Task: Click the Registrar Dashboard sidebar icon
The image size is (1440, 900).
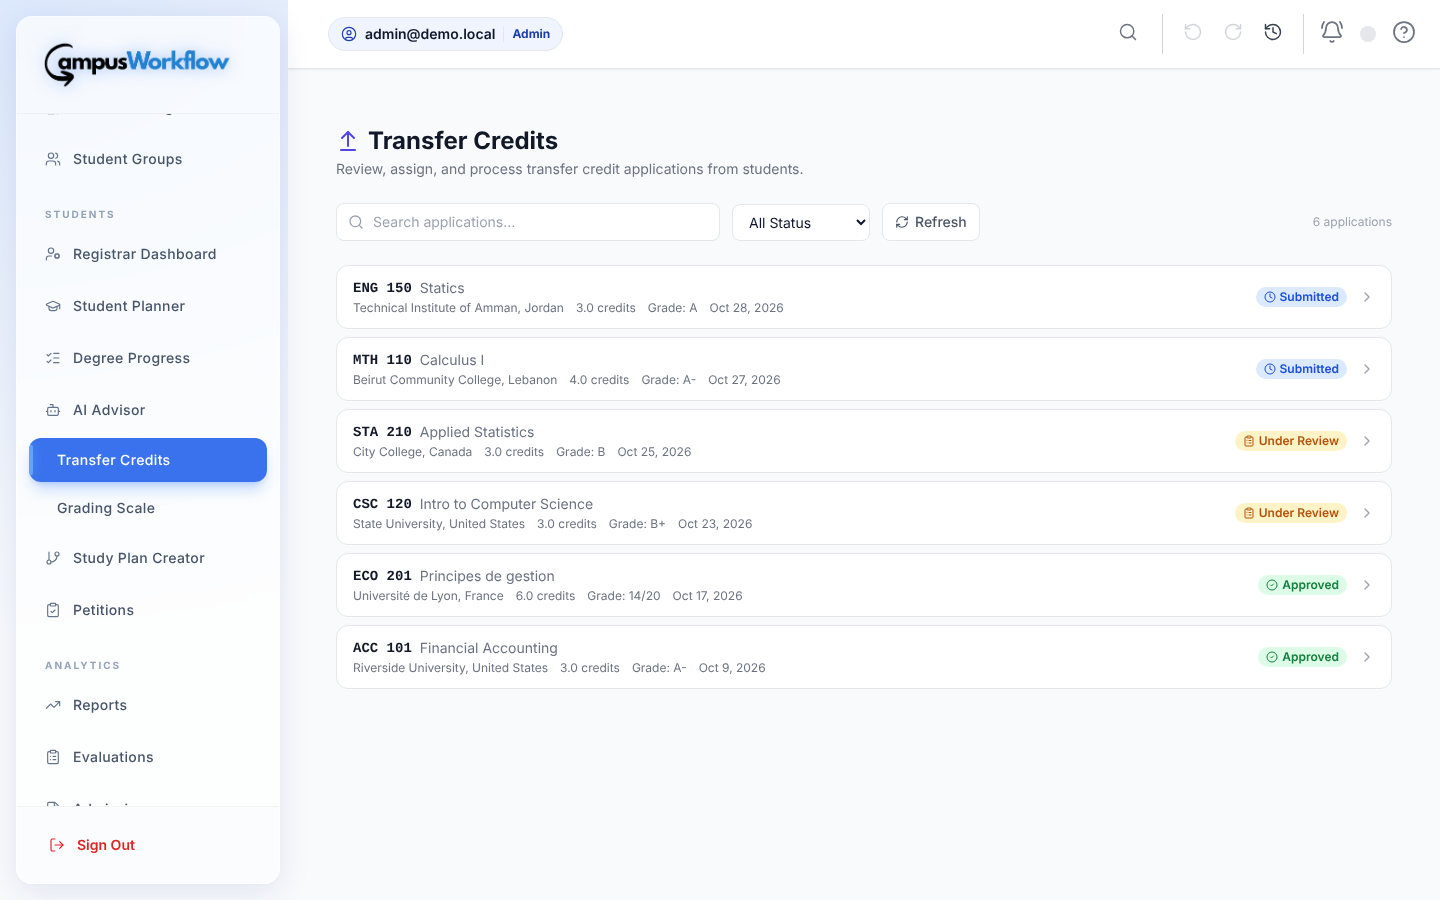Action: tap(53, 254)
